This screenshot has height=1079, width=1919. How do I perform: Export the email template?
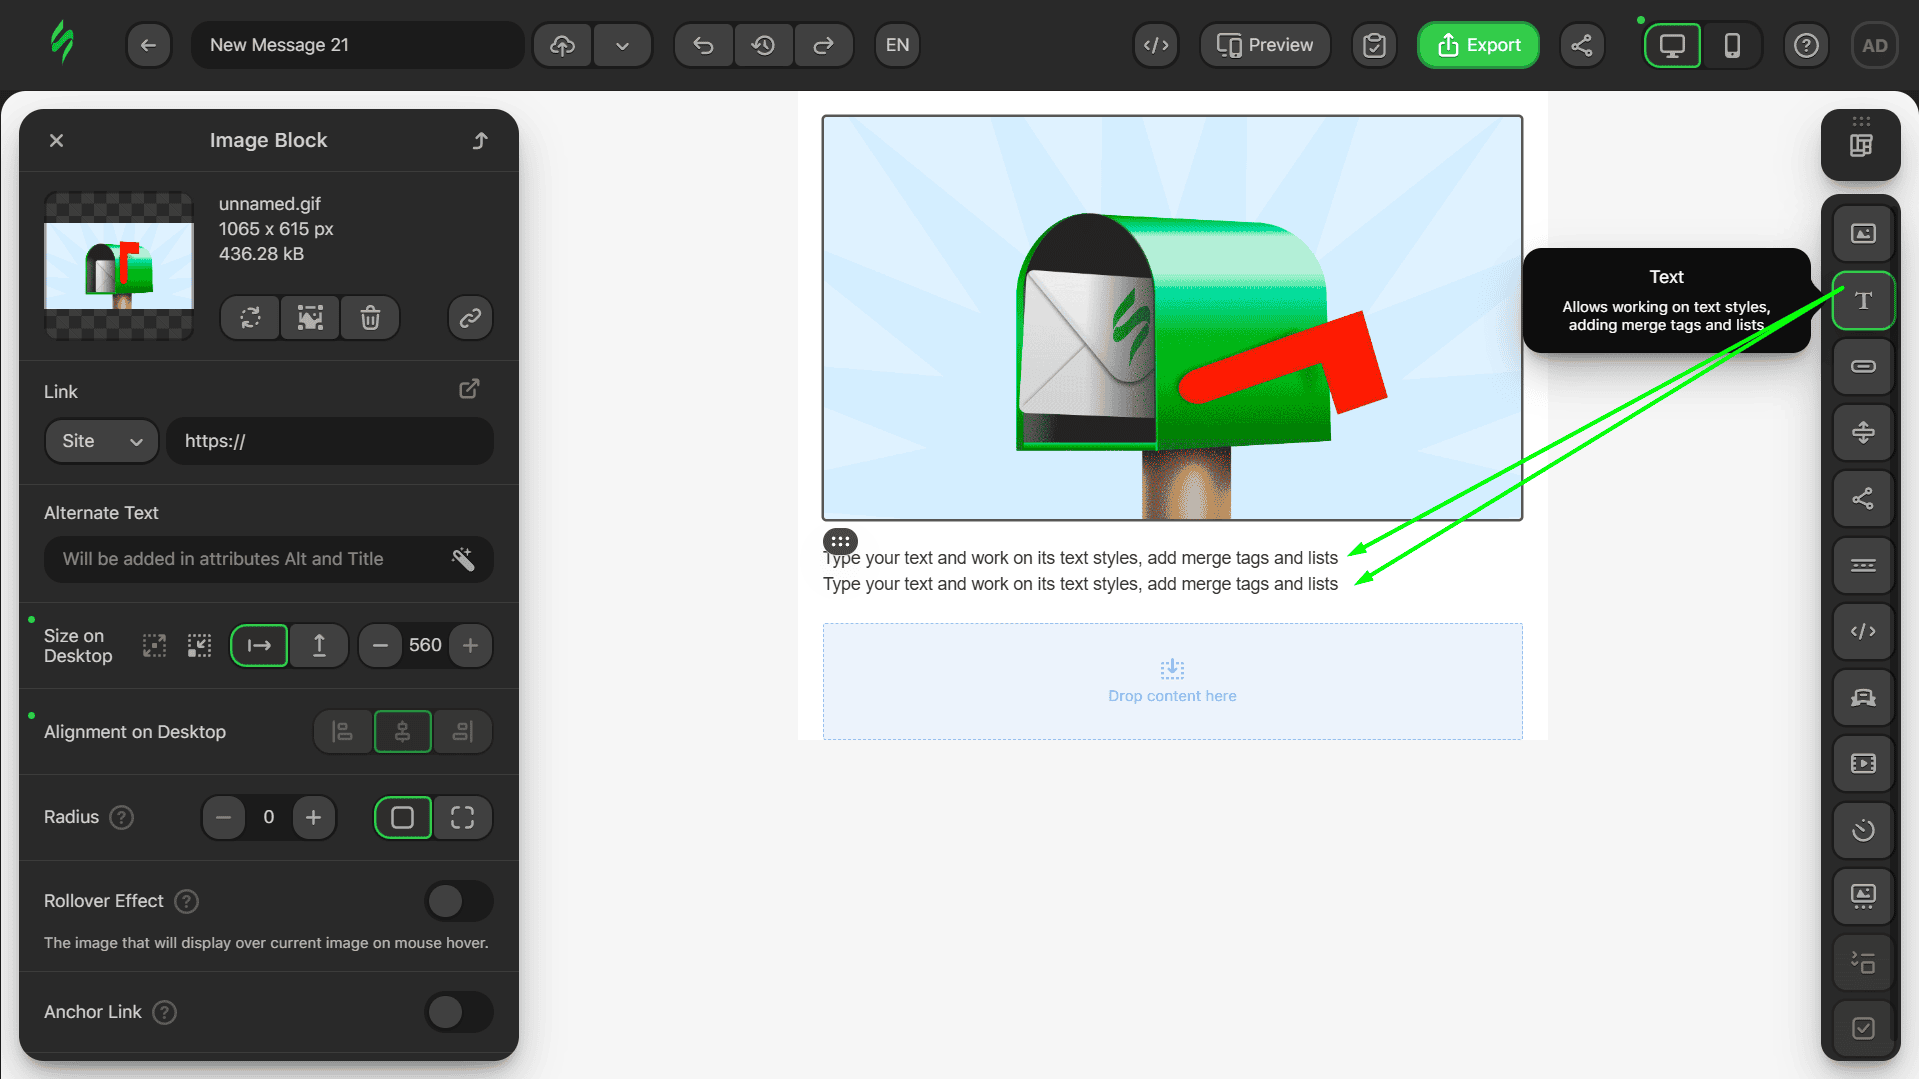tap(1477, 45)
